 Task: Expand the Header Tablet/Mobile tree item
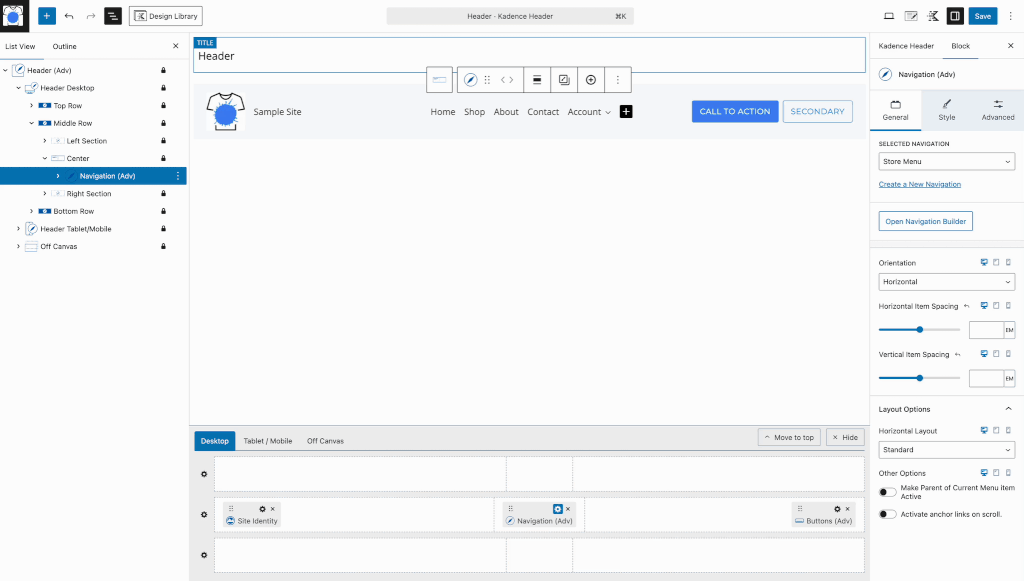coord(18,228)
